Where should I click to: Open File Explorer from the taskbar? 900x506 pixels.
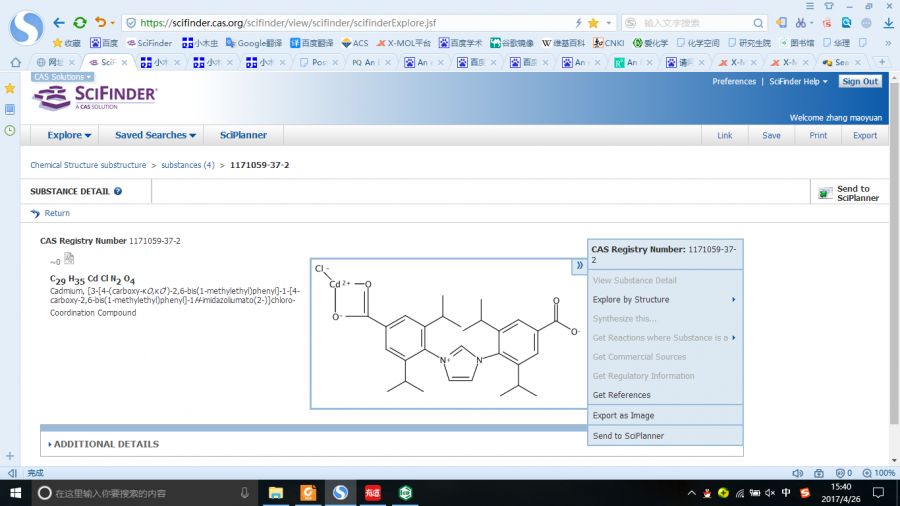(276, 493)
